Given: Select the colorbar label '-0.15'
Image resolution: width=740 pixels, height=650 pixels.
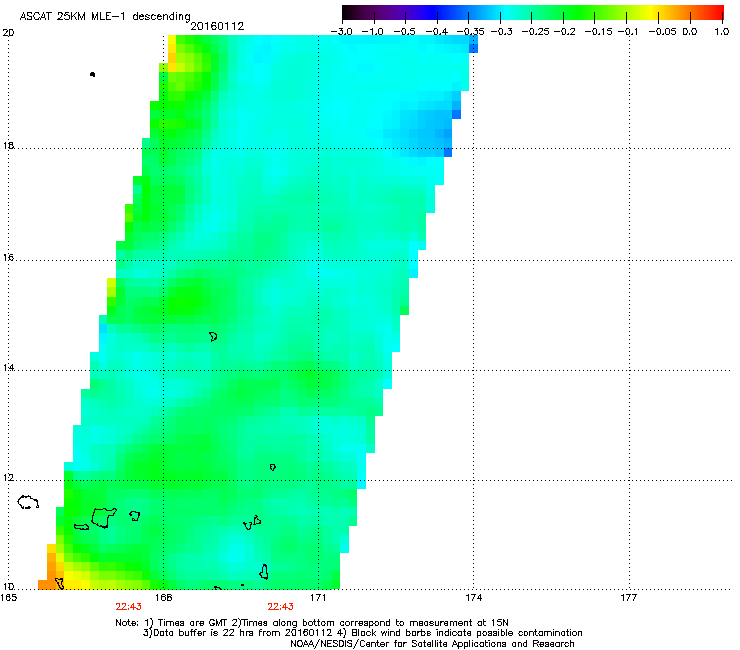Looking at the screenshot, I should pos(598,32).
